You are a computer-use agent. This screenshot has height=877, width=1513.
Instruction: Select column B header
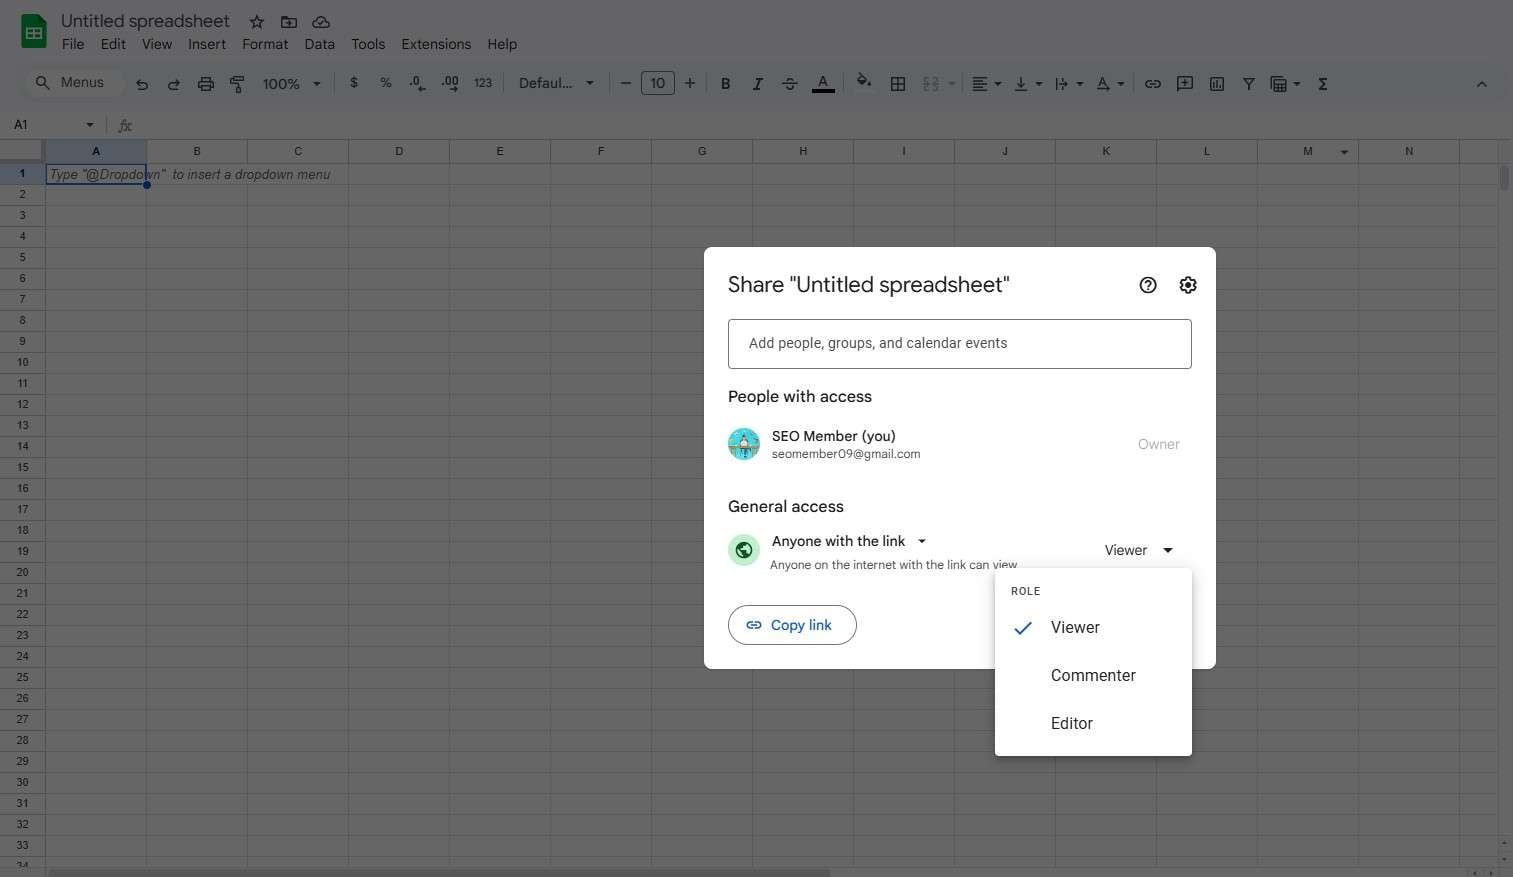click(197, 151)
